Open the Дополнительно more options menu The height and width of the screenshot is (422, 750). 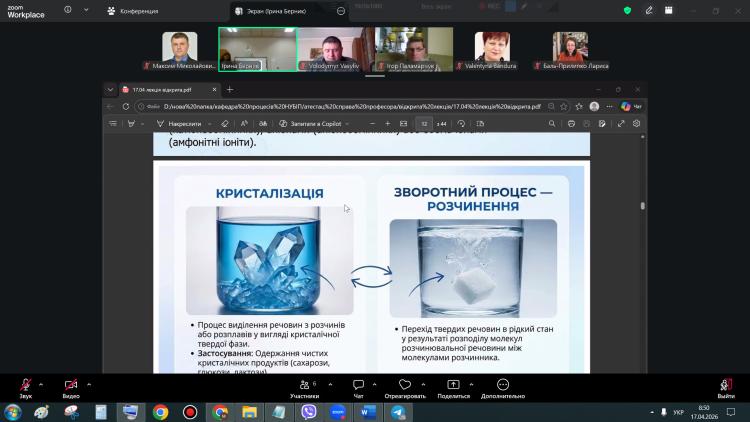click(x=503, y=388)
